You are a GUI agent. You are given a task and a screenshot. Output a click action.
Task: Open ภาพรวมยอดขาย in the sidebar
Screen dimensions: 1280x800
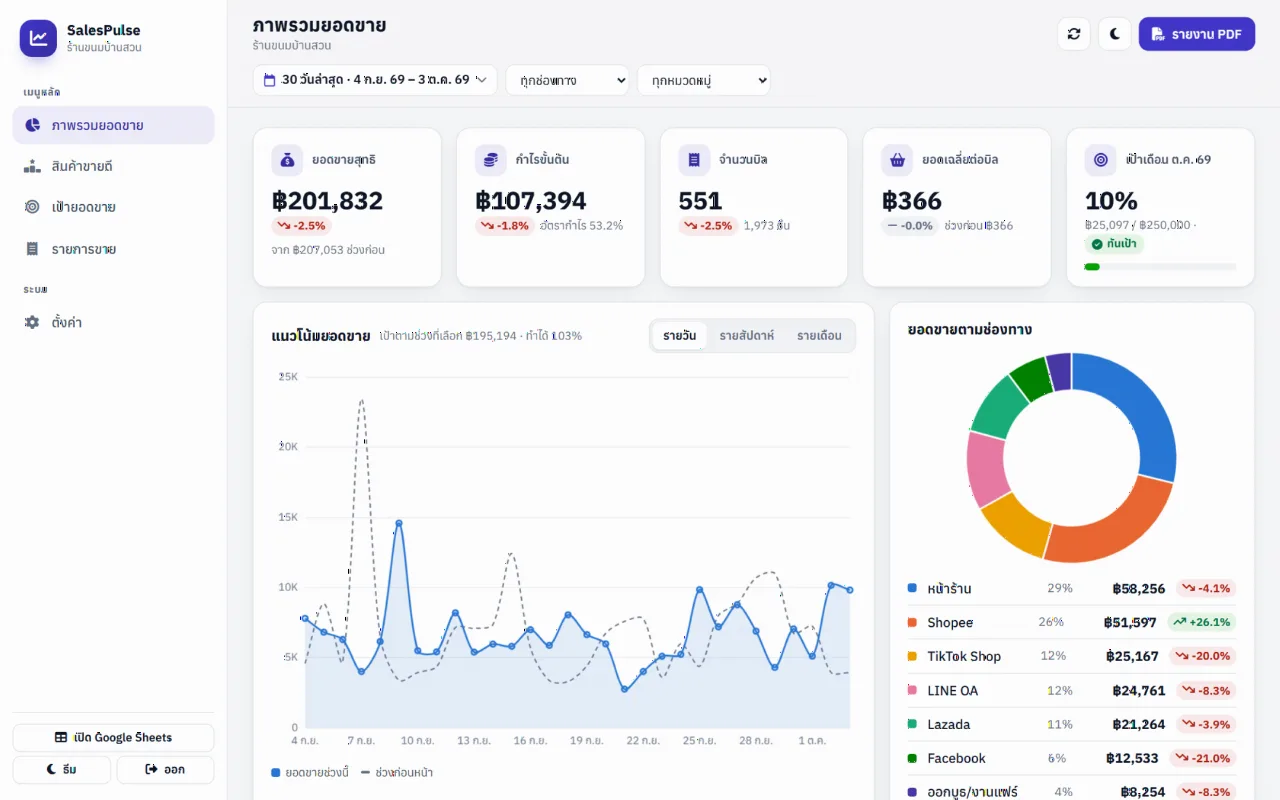coord(113,125)
